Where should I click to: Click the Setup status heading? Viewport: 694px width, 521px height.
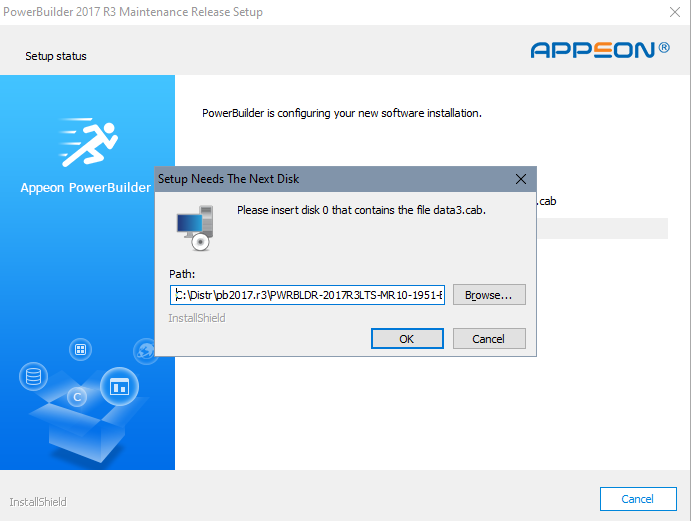pyautogui.click(x=56, y=56)
